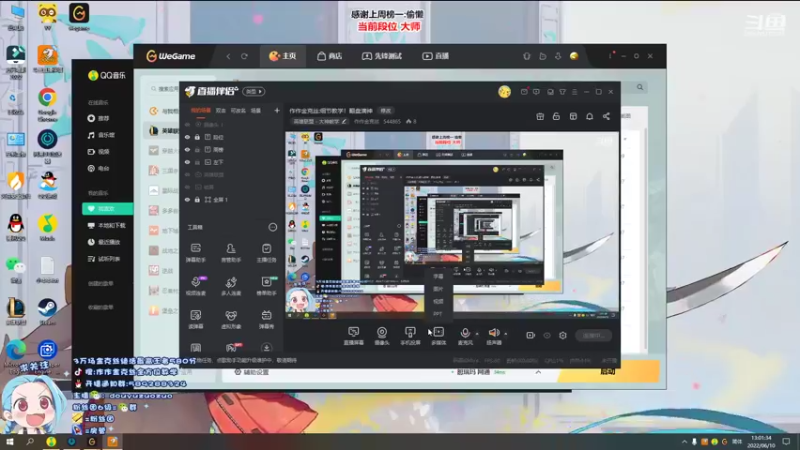Open 虚拟形象 tool in toolbox

pyautogui.click(x=231, y=319)
